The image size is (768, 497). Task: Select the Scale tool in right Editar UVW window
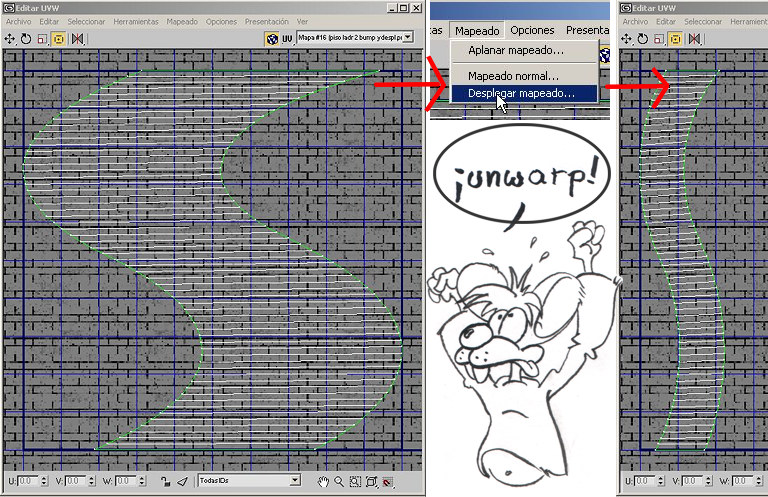[x=659, y=39]
